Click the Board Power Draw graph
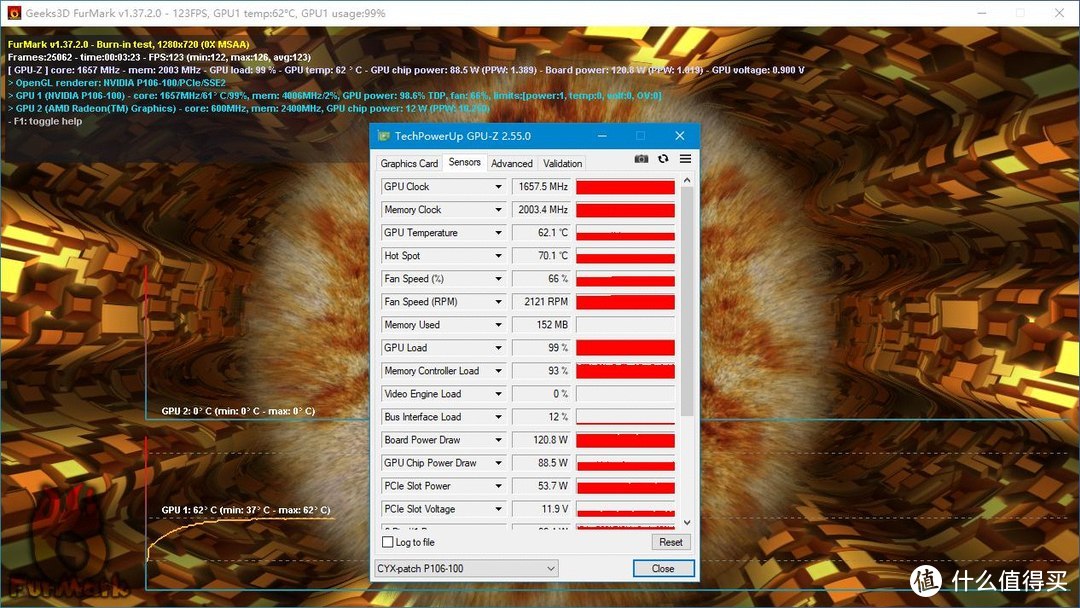Viewport: 1080px width, 608px height. [625, 440]
